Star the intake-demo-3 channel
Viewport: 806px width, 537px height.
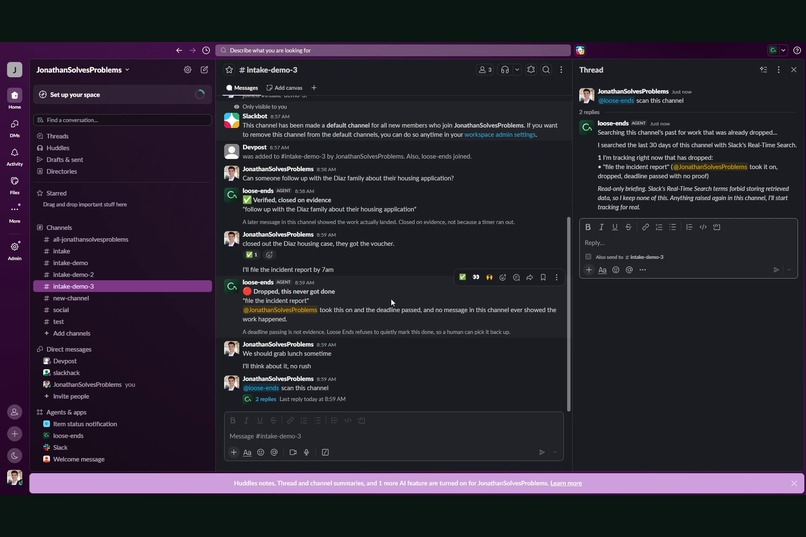tap(229, 70)
